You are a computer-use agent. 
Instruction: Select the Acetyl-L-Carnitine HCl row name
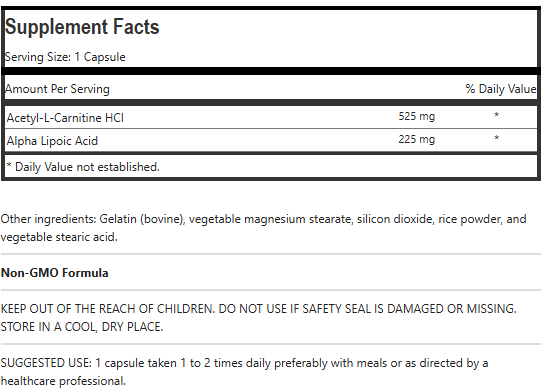pos(65,118)
